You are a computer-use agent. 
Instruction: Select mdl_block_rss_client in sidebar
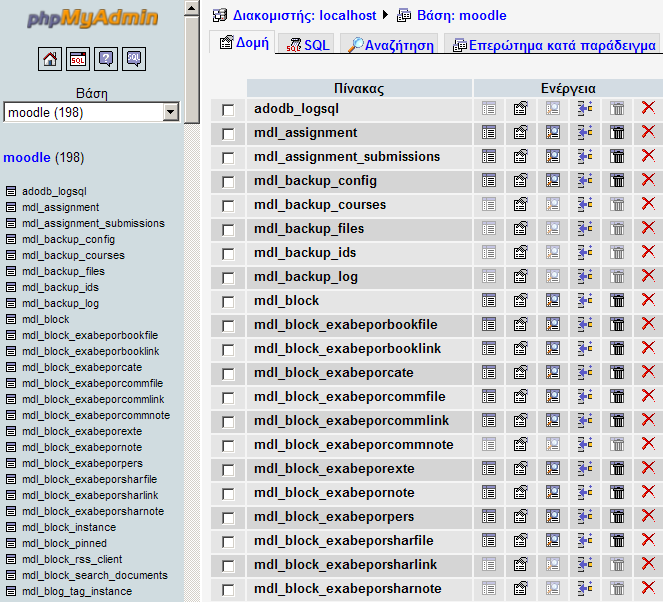click(72, 559)
